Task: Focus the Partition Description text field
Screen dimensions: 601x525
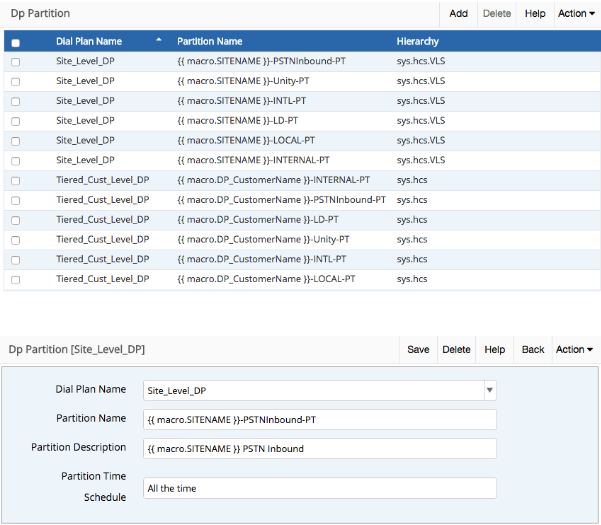Action: point(319,449)
